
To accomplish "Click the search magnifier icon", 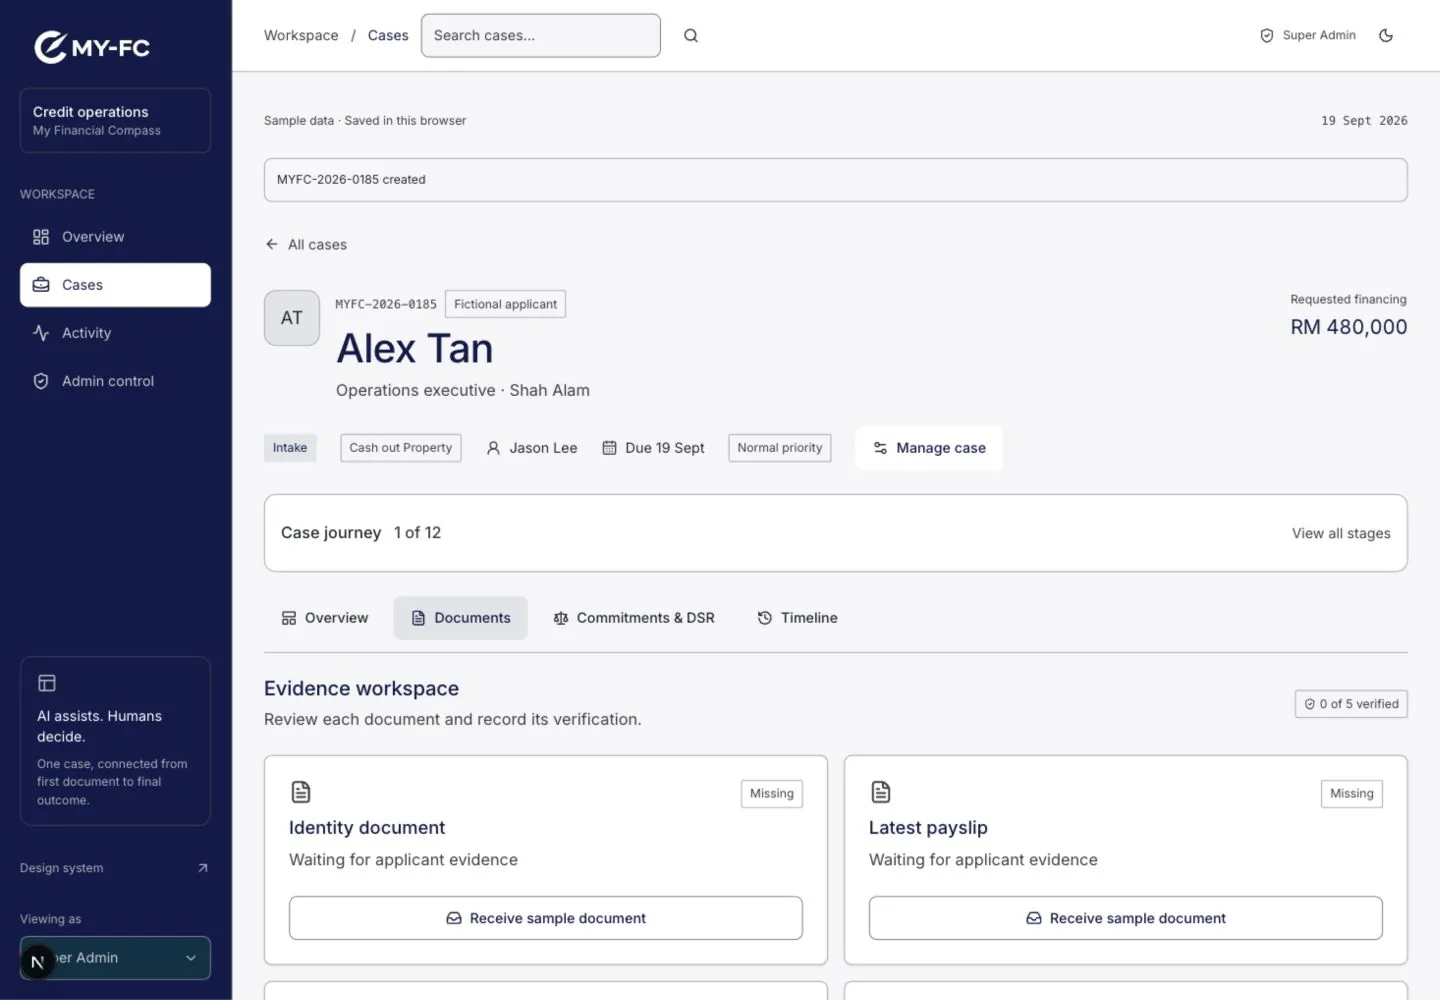I will 691,36.
